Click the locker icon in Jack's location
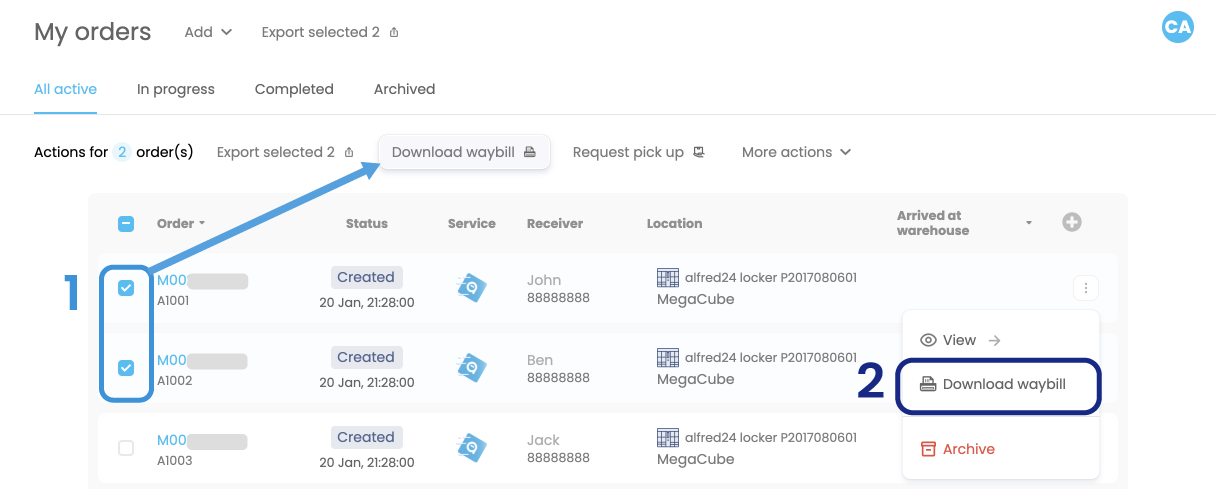This screenshot has width=1216, height=489. 668,437
